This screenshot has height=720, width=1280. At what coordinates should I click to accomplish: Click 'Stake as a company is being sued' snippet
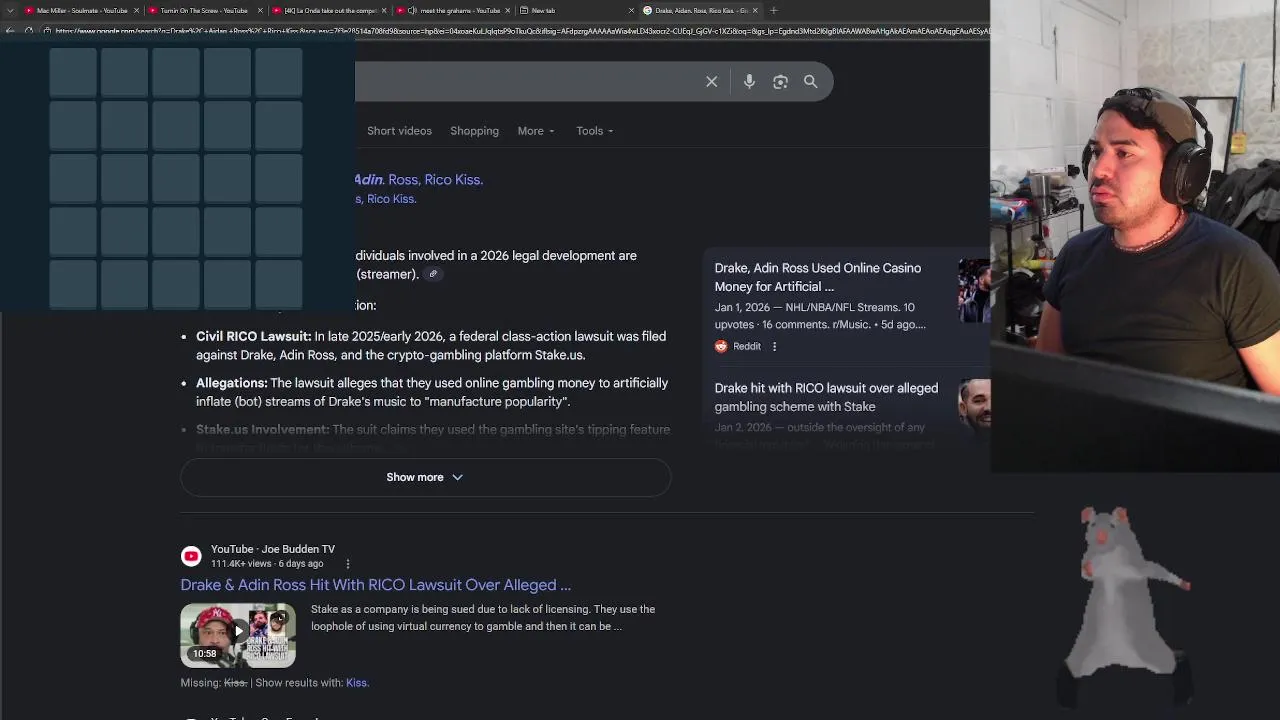pos(483,618)
